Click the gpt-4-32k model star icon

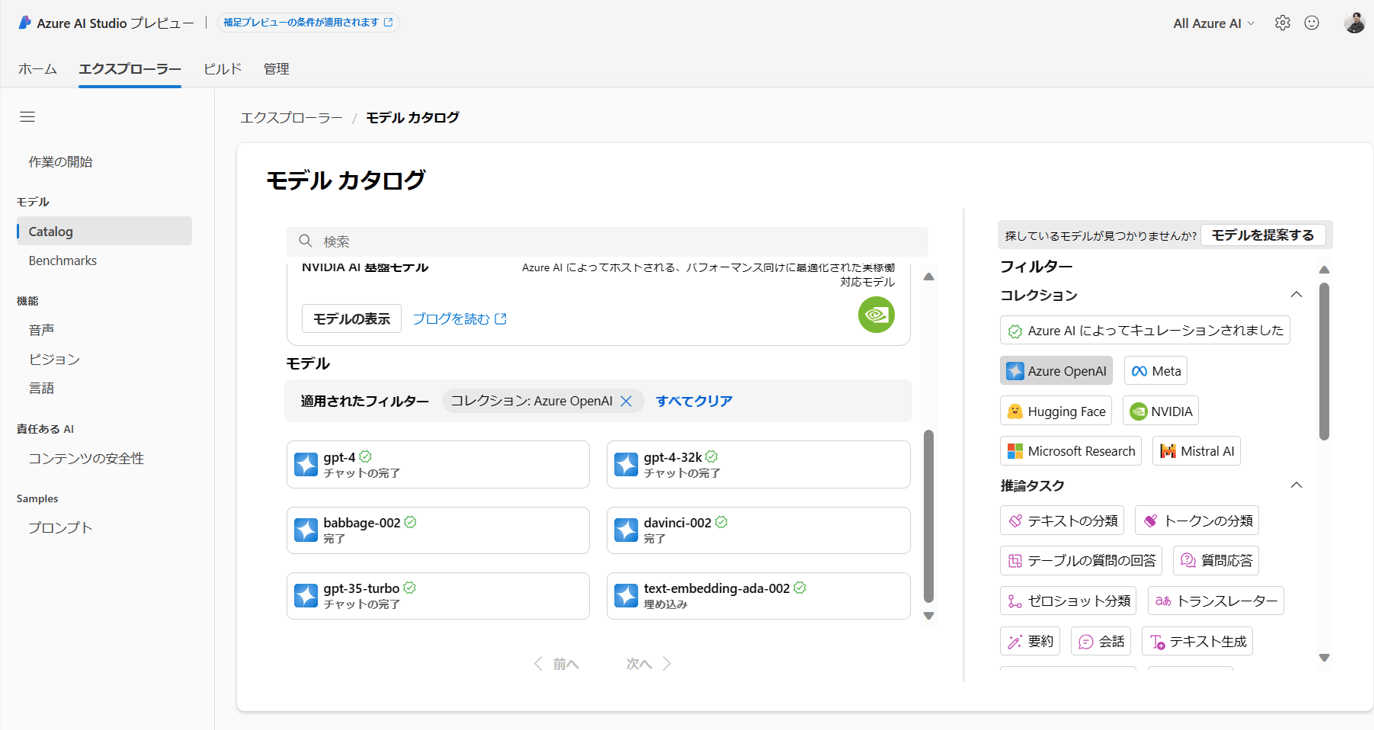point(626,464)
